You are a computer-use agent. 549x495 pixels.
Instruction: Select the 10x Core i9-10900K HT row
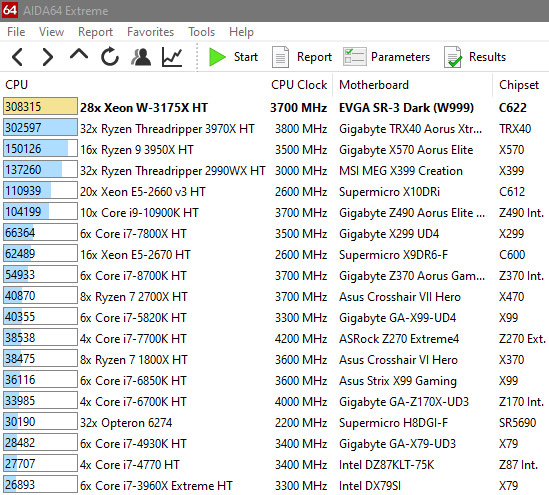[x=274, y=212]
